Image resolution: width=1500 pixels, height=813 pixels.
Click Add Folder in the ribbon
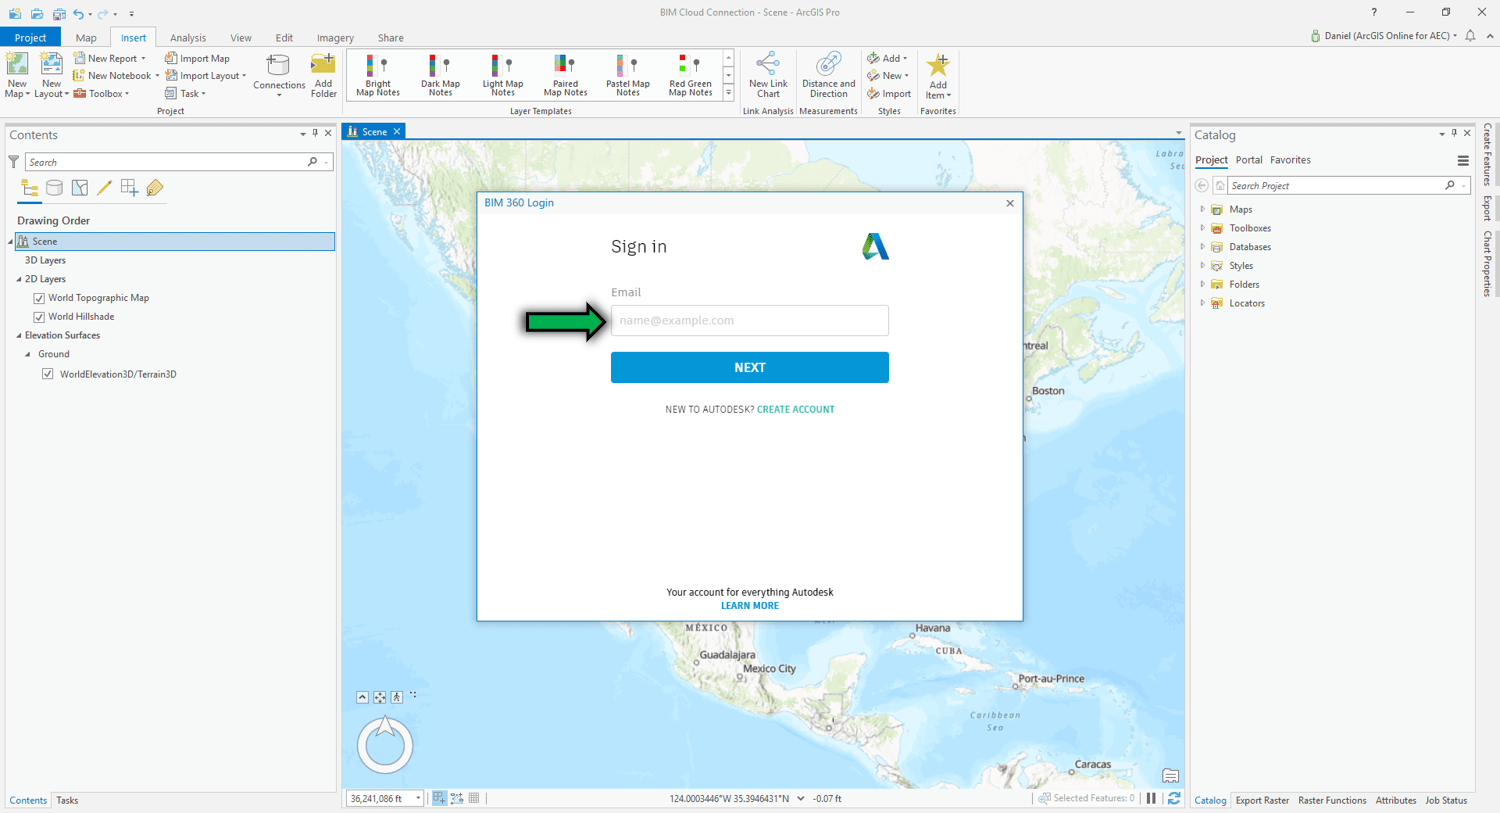[x=323, y=75]
